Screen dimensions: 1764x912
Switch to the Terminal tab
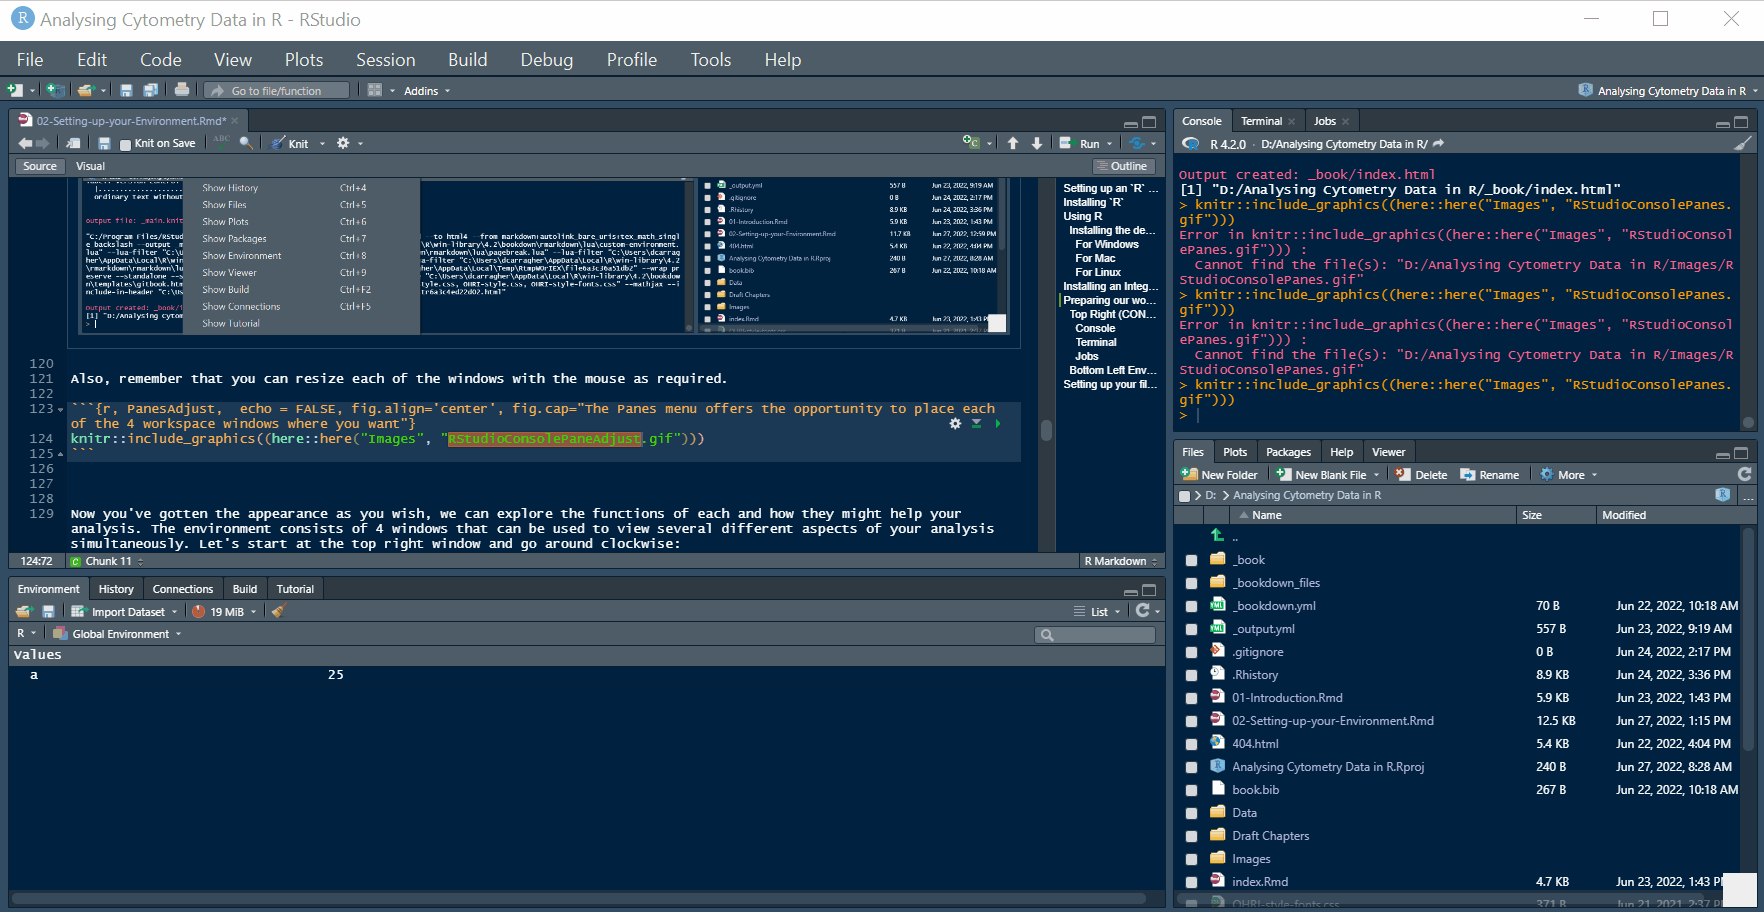[x=1261, y=121]
